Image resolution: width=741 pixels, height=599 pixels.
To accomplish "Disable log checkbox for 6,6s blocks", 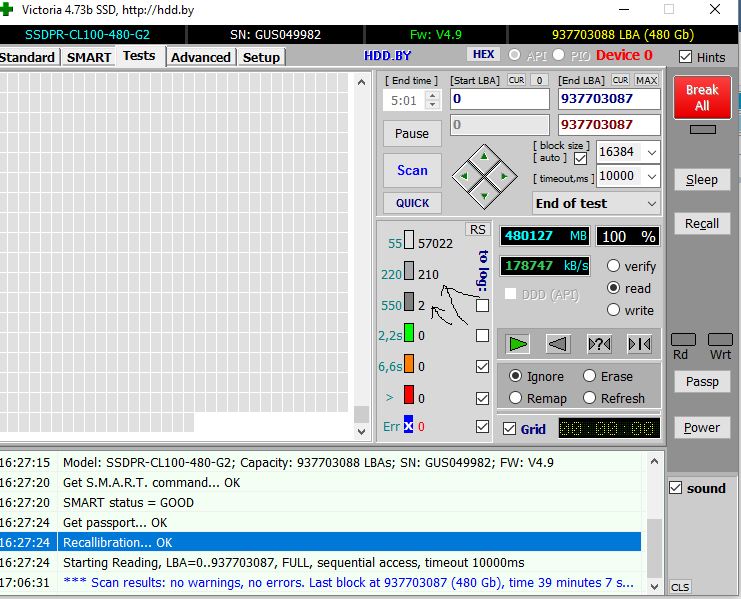I will click(x=483, y=367).
